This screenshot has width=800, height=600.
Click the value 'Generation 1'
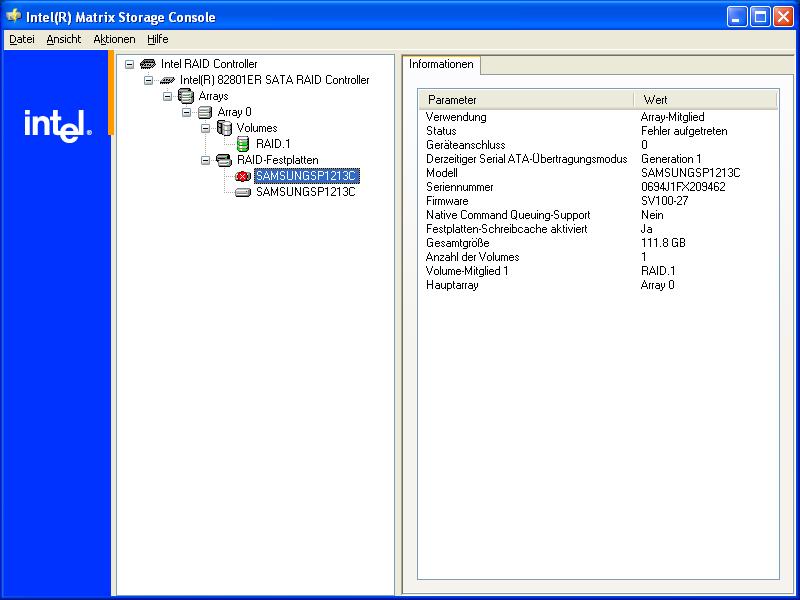pos(671,159)
